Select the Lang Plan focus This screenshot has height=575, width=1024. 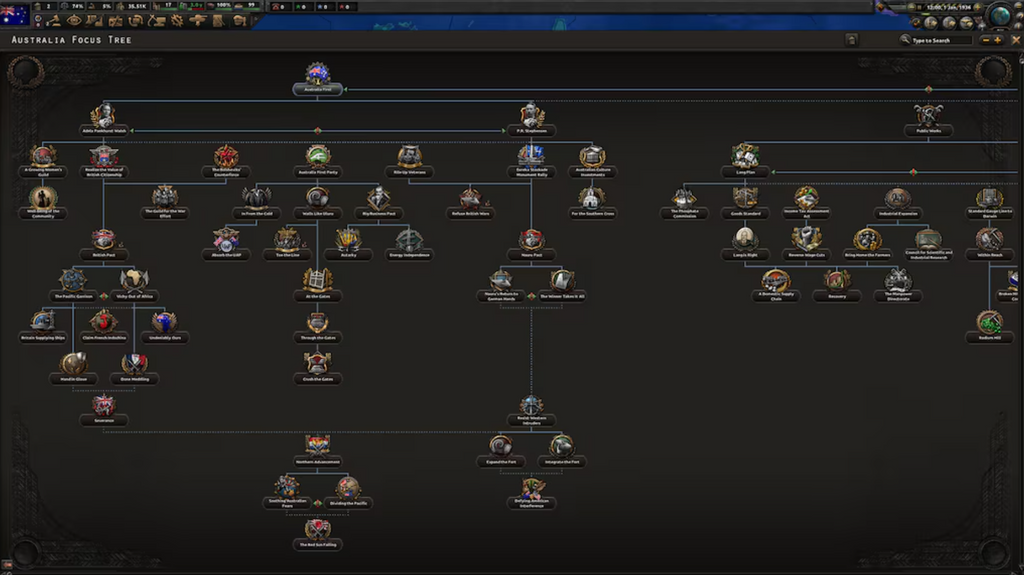click(745, 162)
